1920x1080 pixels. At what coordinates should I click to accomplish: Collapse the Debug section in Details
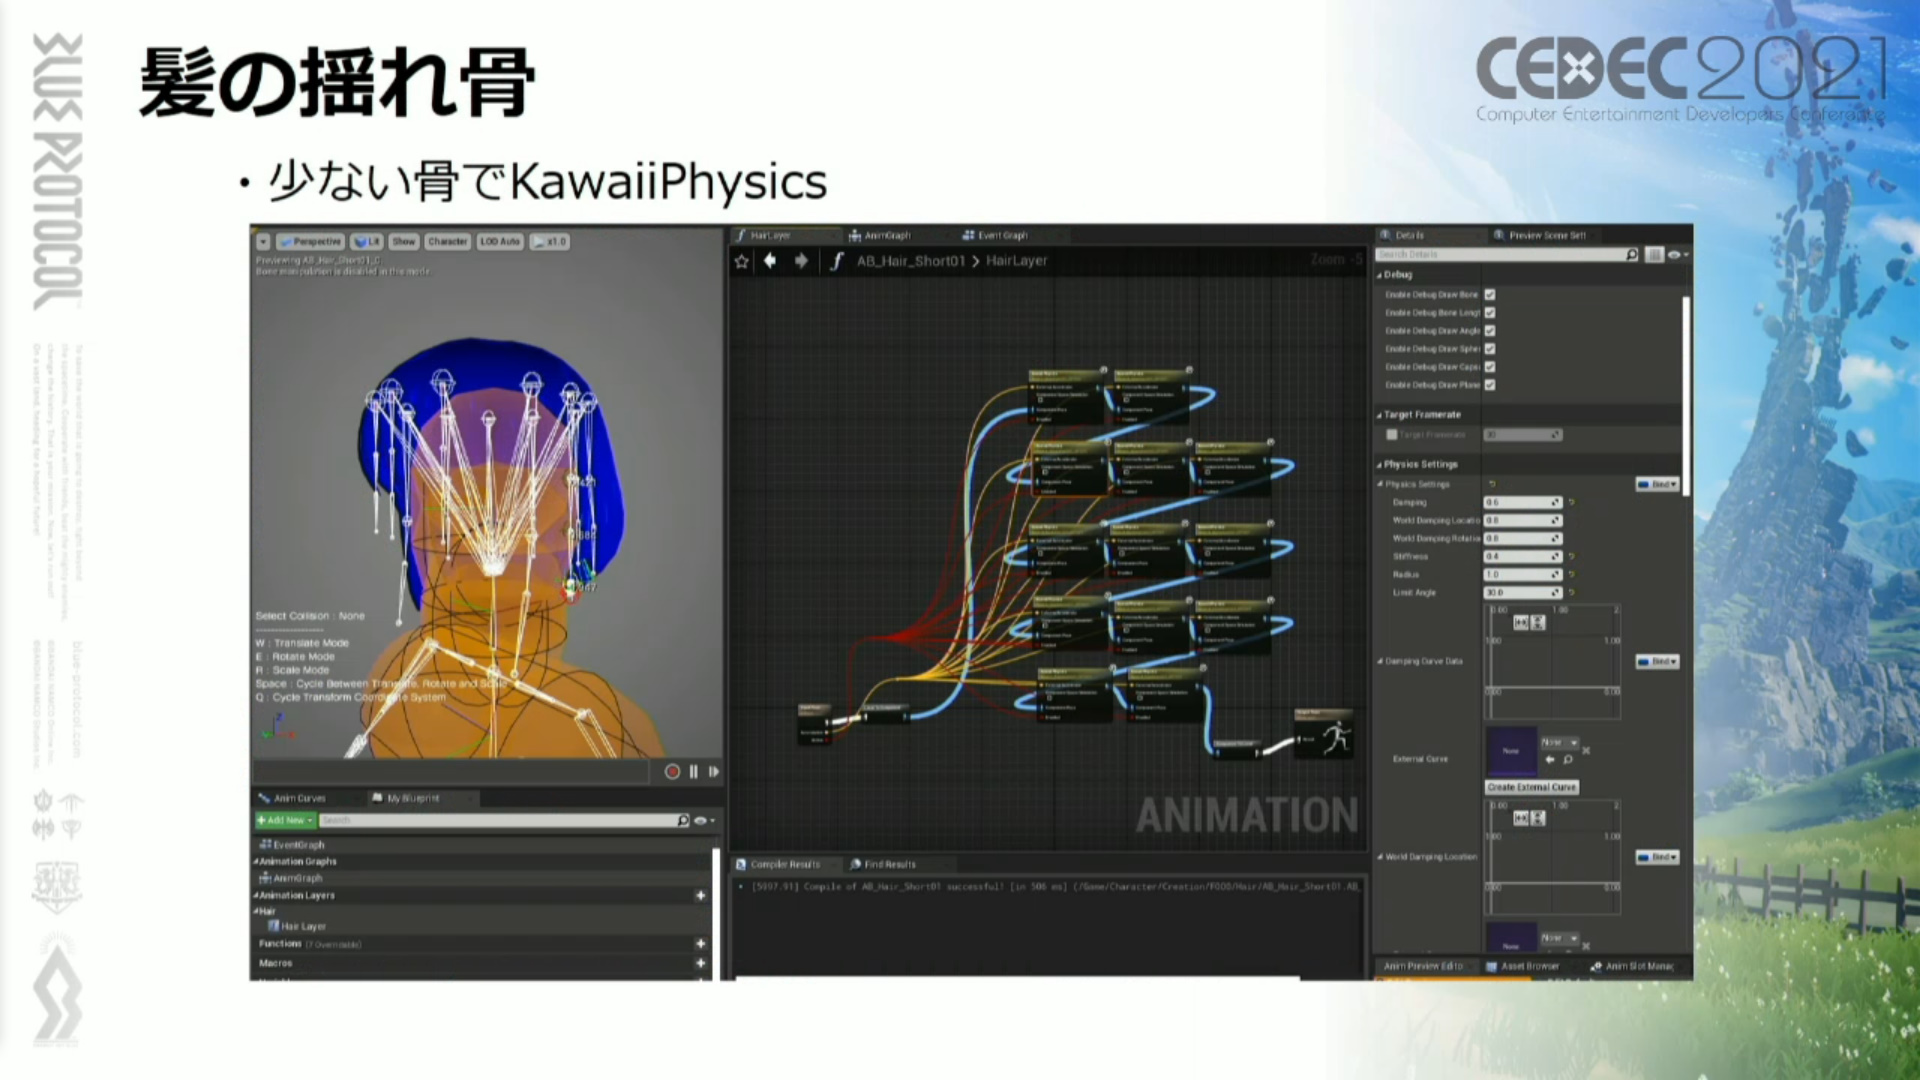[1380, 275]
